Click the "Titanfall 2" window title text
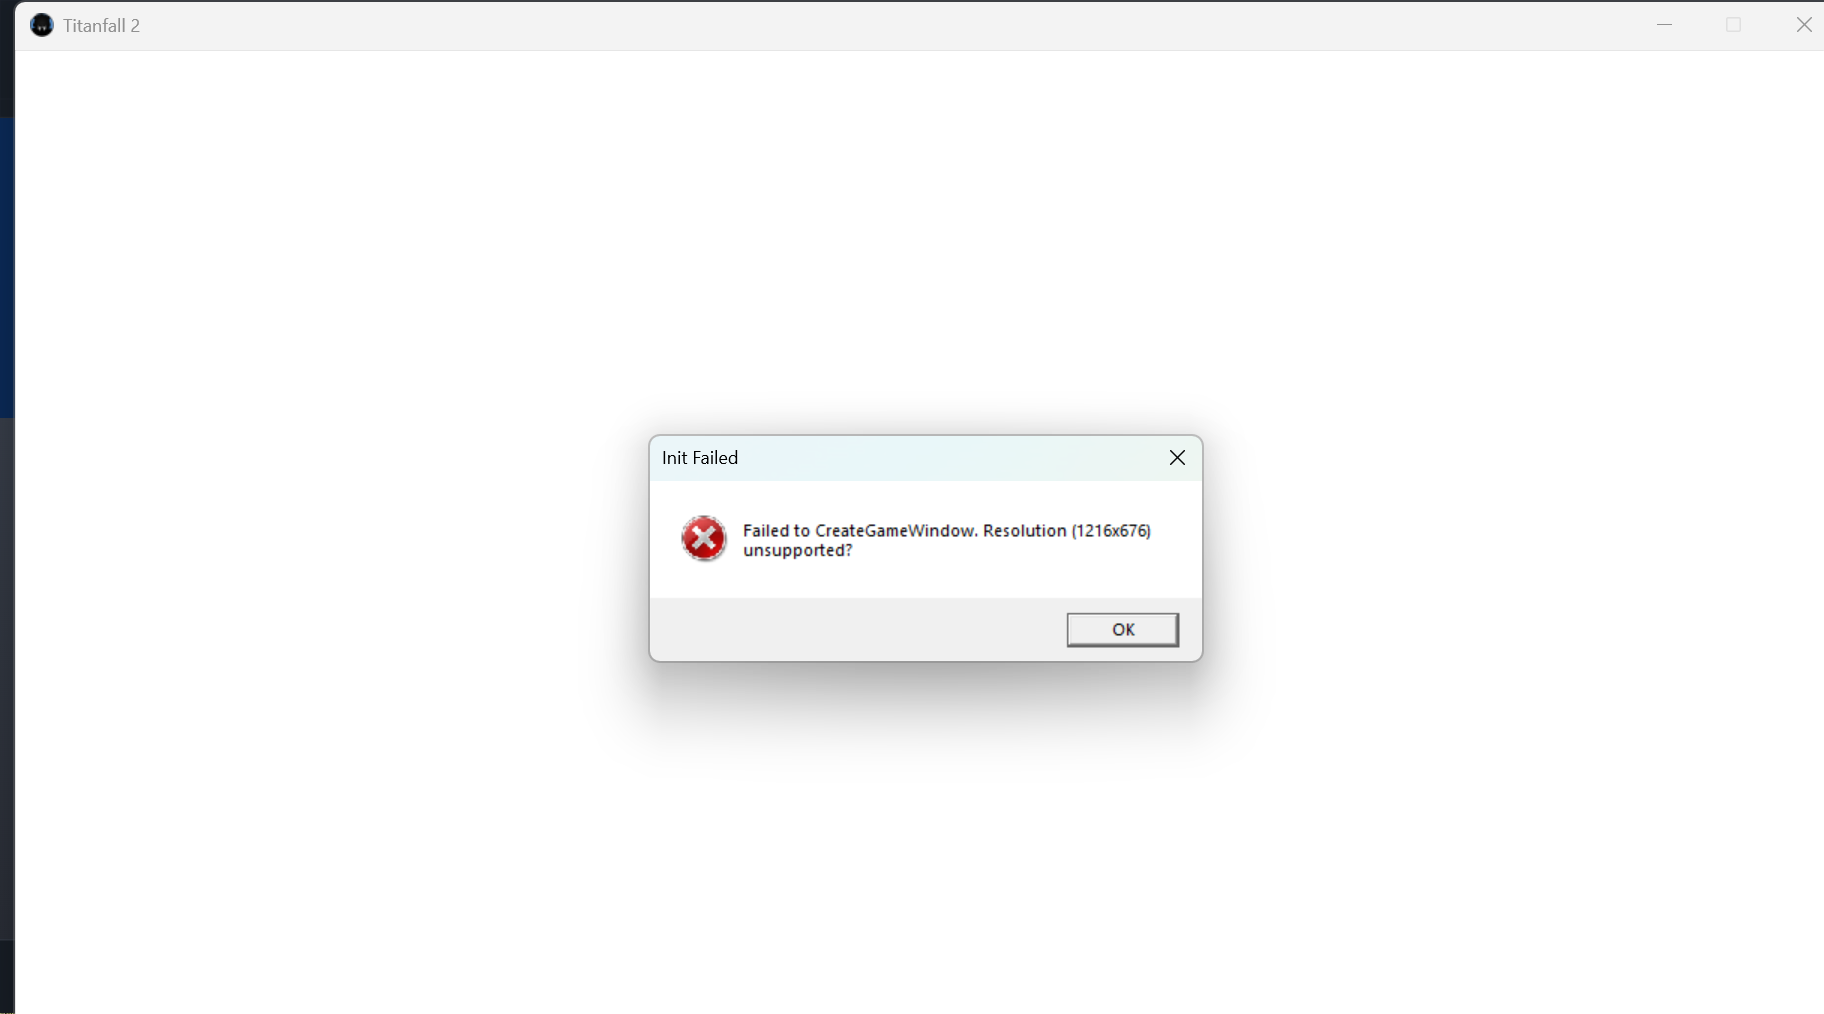The image size is (1824, 1014). [101, 26]
